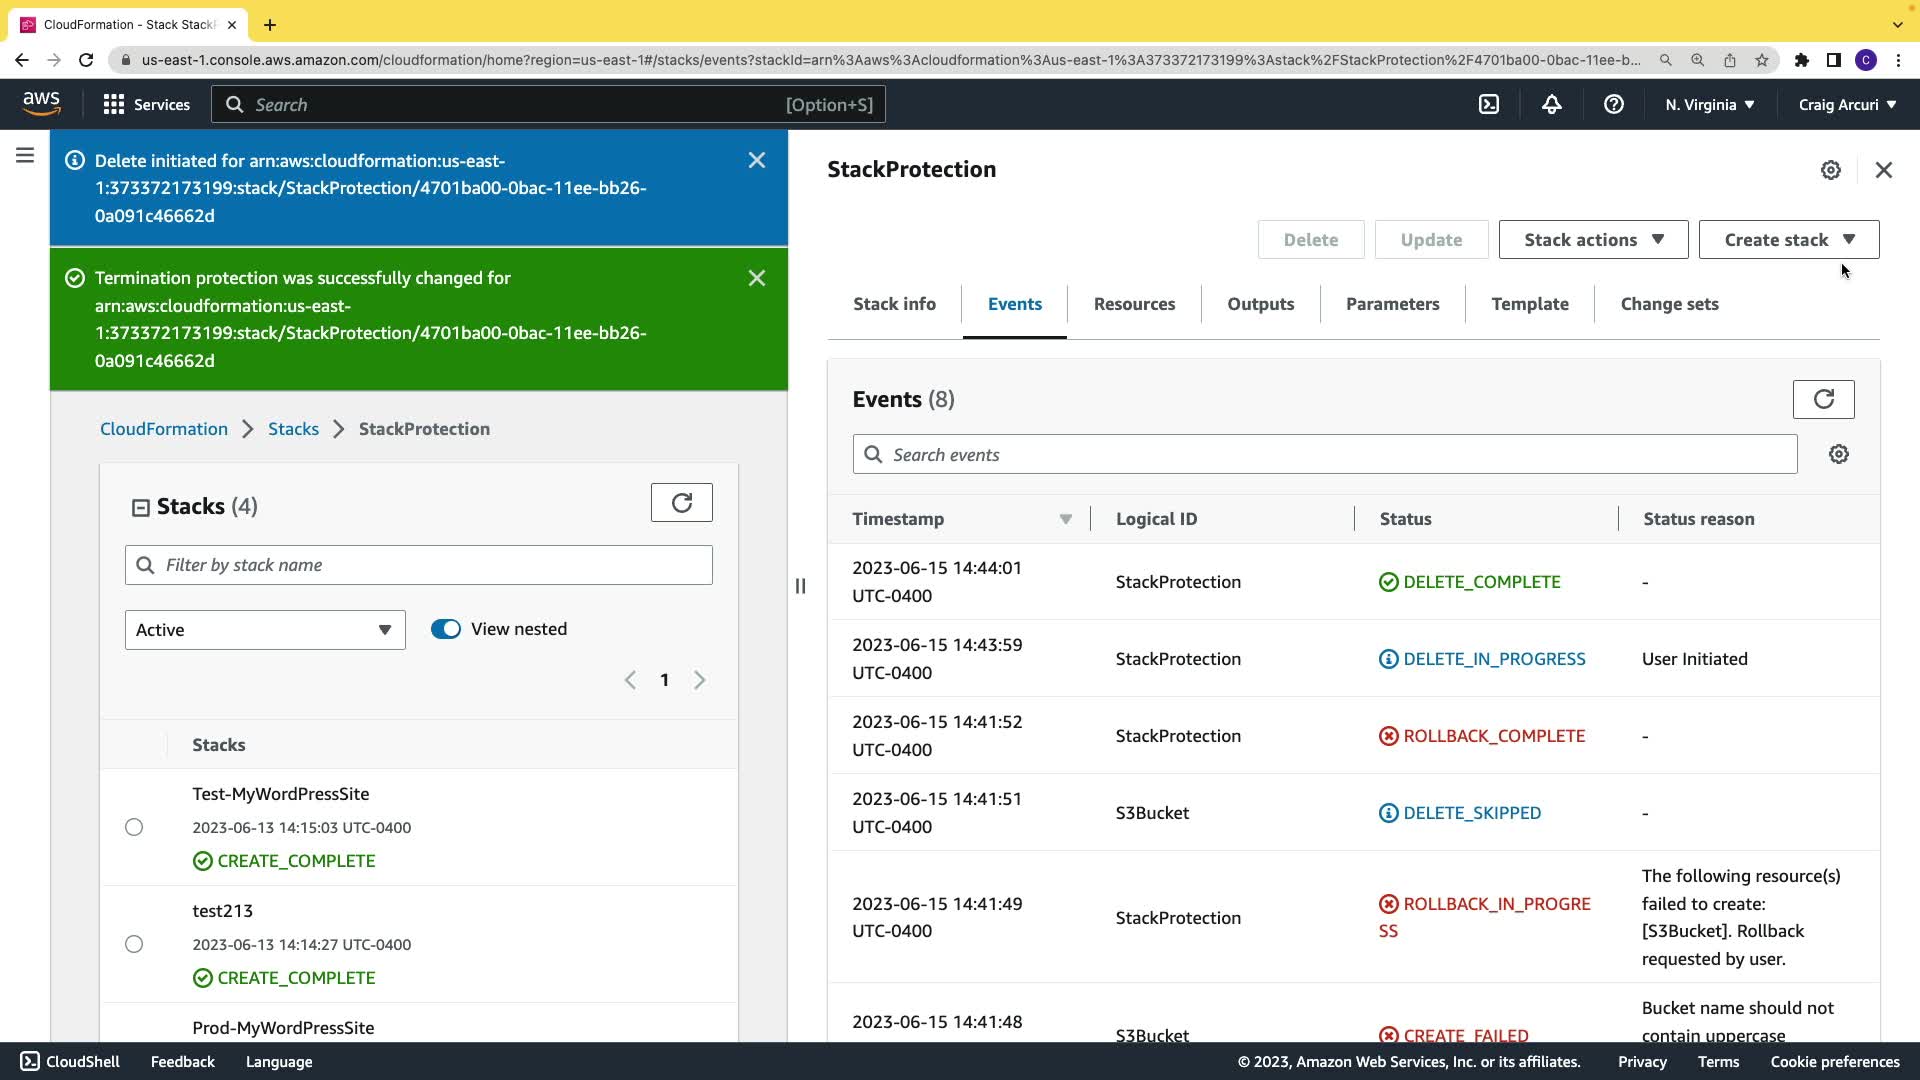
Task: Click the Search events input field
Action: pos(1324,455)
